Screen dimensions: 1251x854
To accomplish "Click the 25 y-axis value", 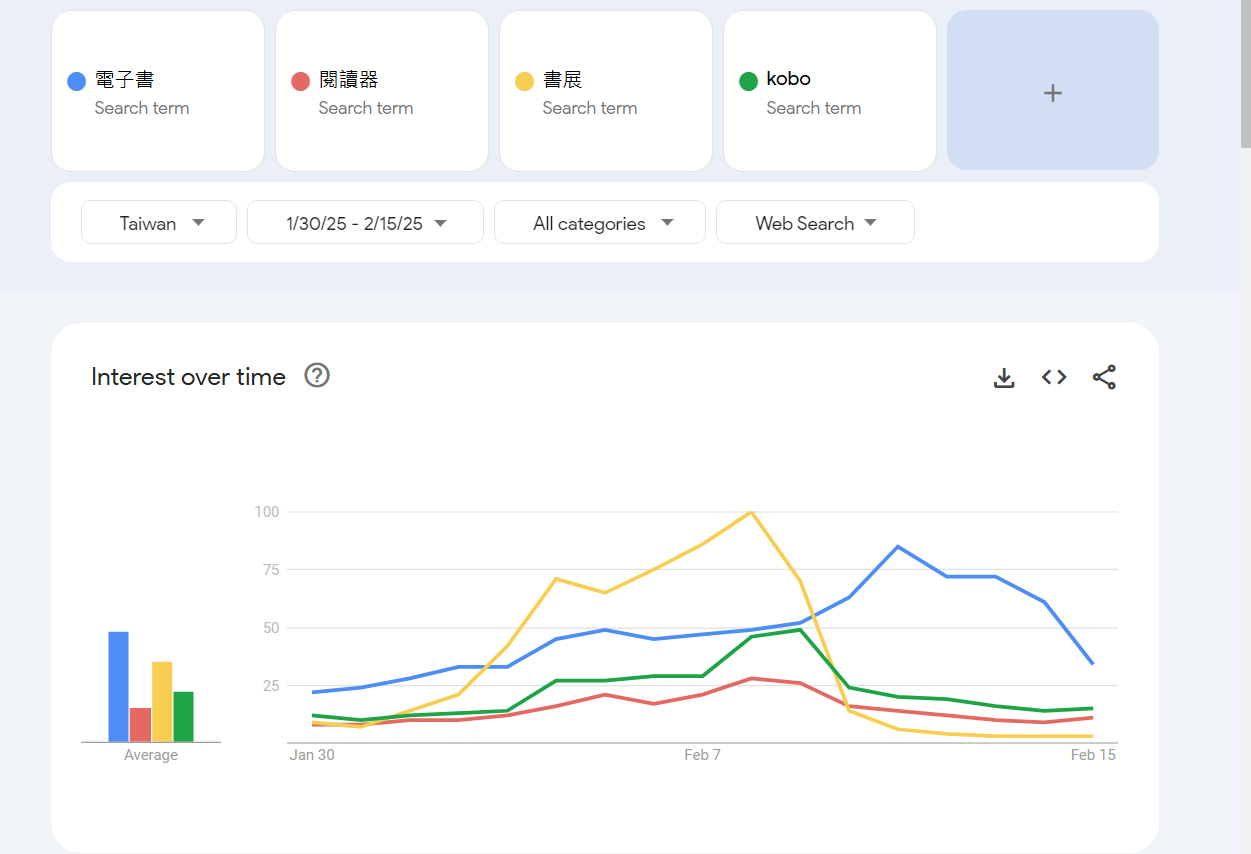I will pos(271,686).
